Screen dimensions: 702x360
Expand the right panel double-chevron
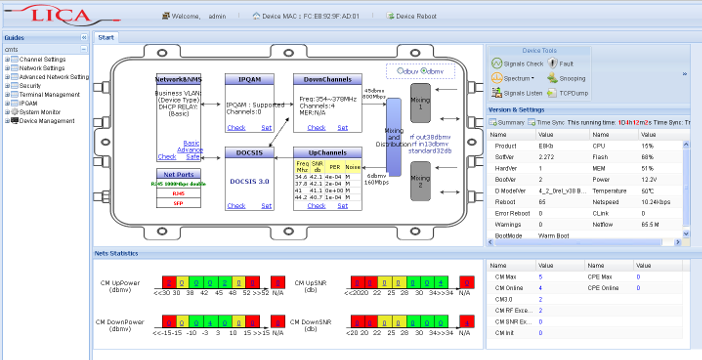tap(685, 74)
